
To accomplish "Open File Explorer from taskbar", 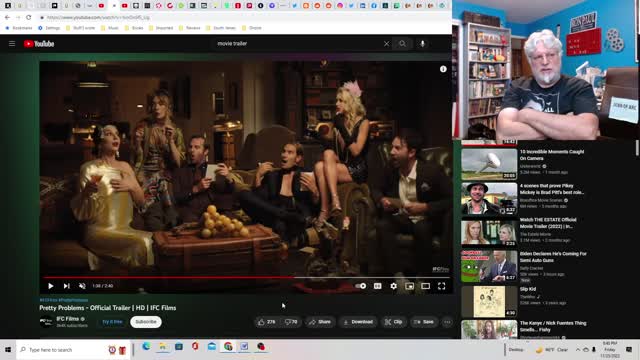I will [162, 347].
